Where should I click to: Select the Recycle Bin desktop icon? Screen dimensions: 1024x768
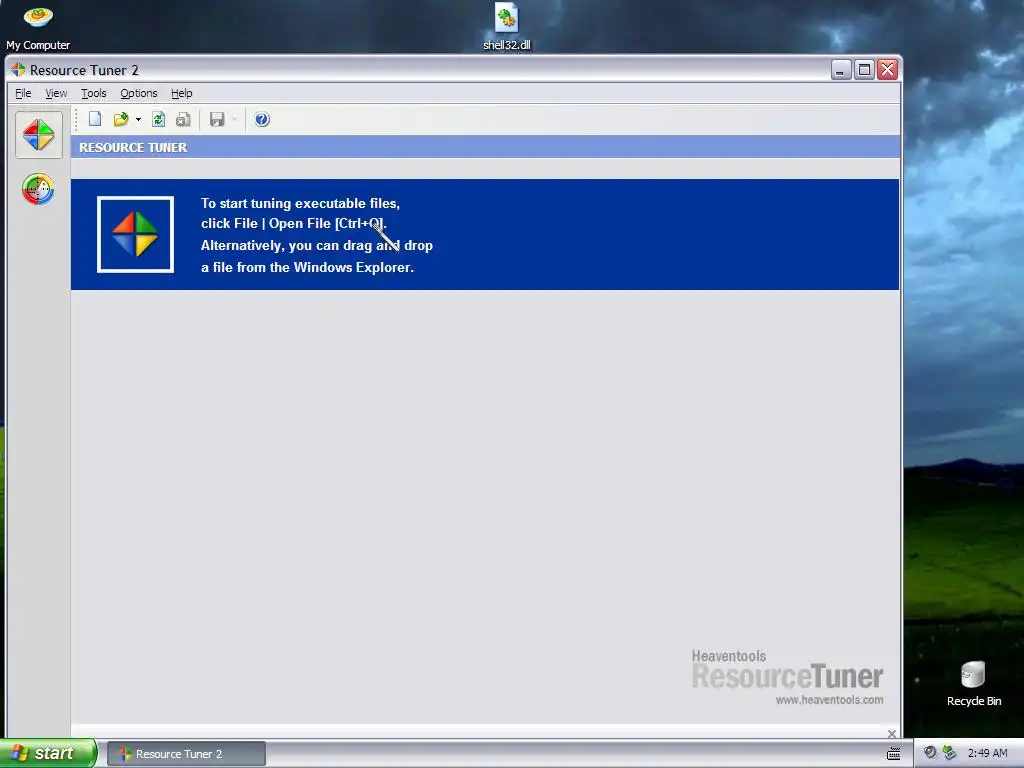point(974,683)
